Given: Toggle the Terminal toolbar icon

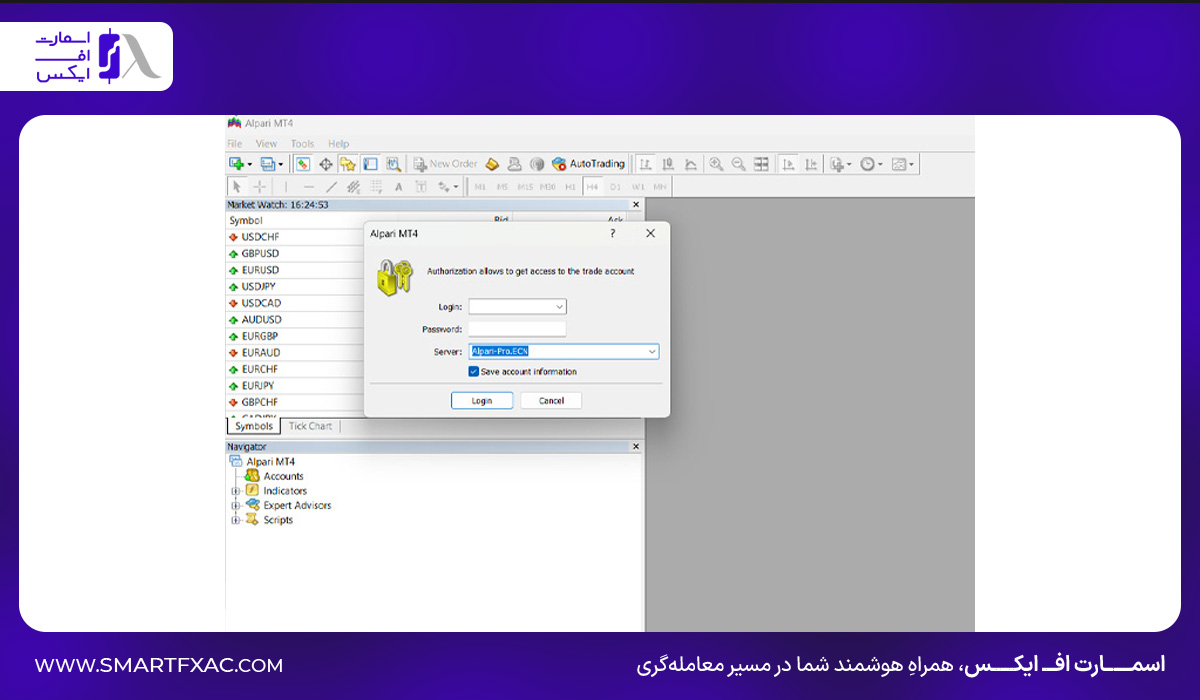Looking at the screenshot, I should pyautogui.click(x=370, y=164).
